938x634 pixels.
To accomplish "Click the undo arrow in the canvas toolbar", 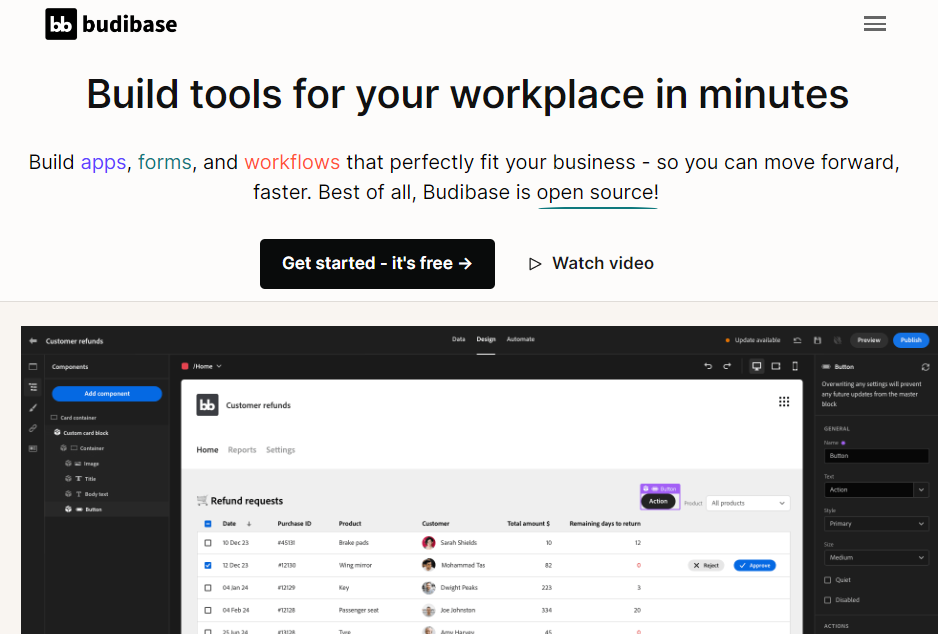I will click(x=708, y=366).
